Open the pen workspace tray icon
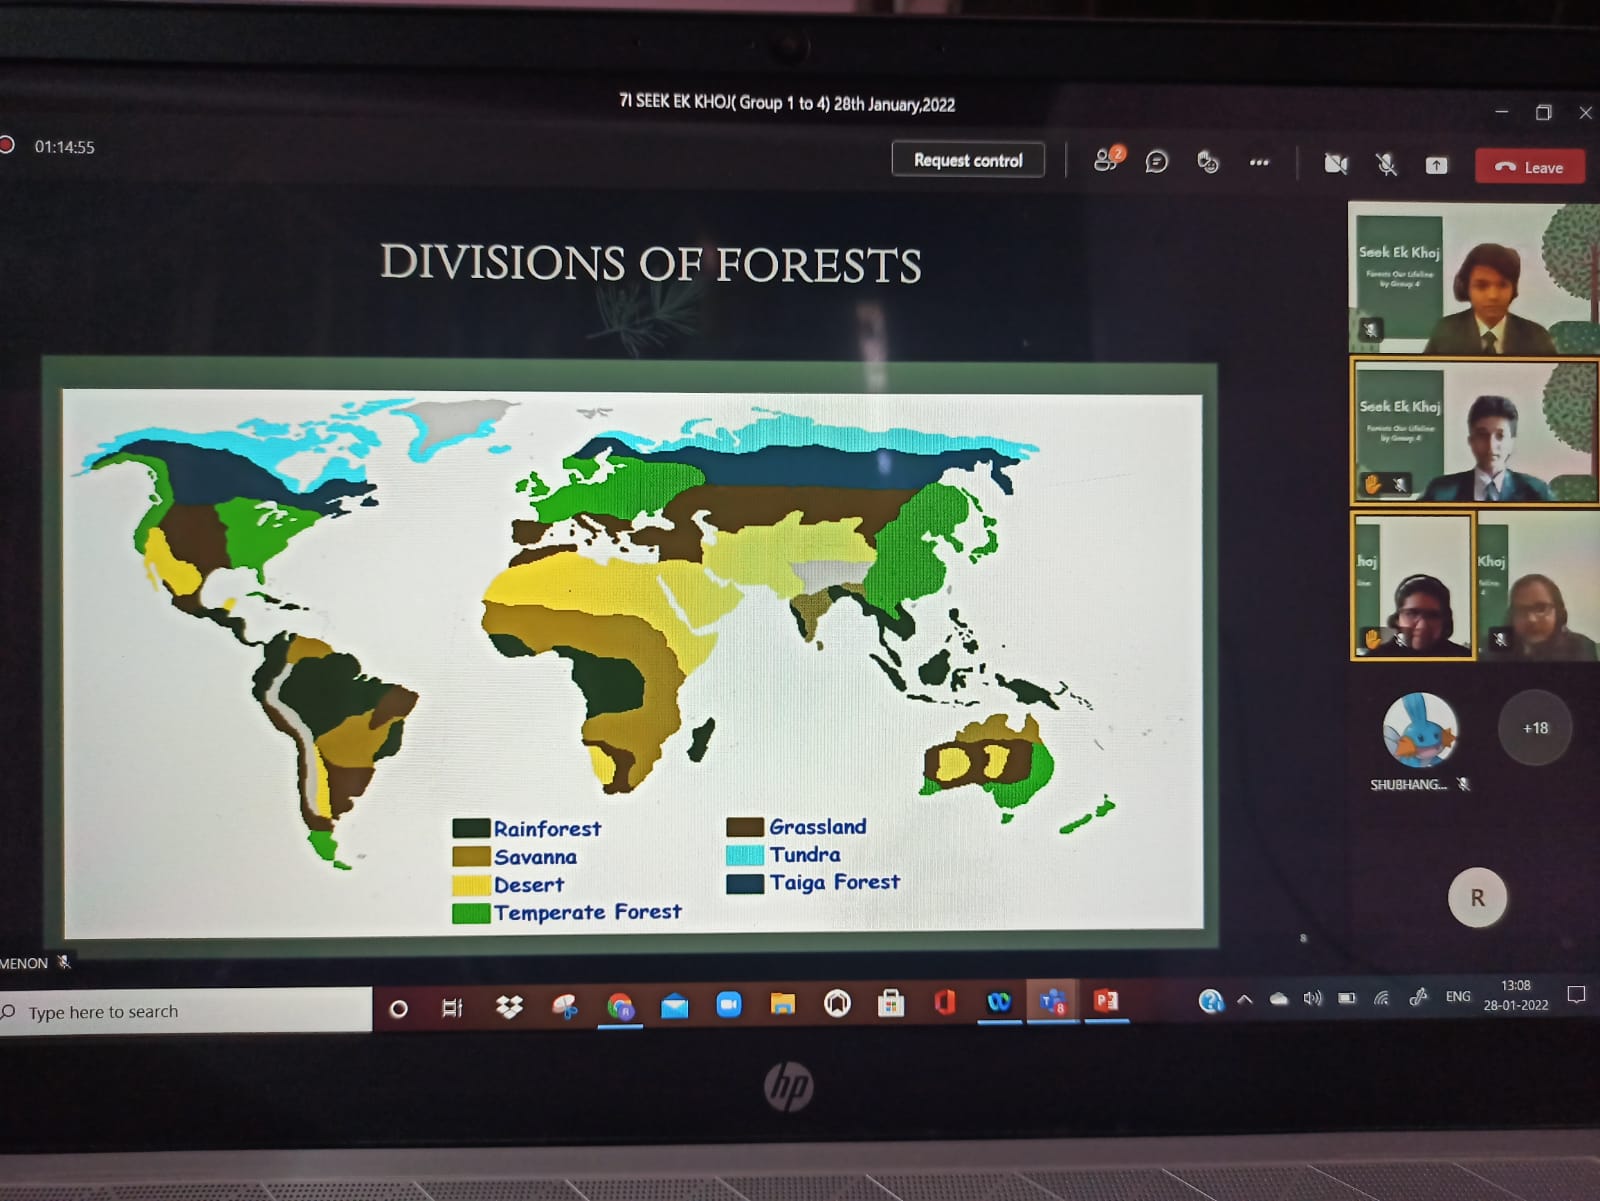The width and height of the screenshot is (1600, 1201). [x=1418, y=996]
